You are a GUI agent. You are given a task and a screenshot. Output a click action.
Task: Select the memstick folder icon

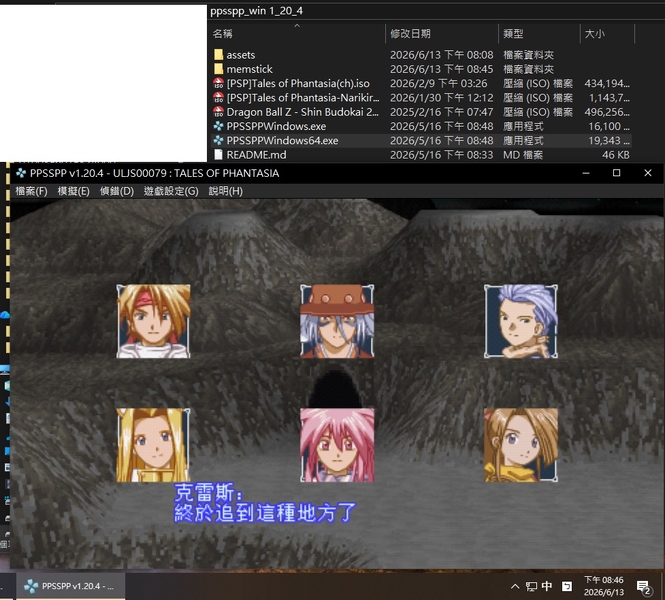point(218,69)
